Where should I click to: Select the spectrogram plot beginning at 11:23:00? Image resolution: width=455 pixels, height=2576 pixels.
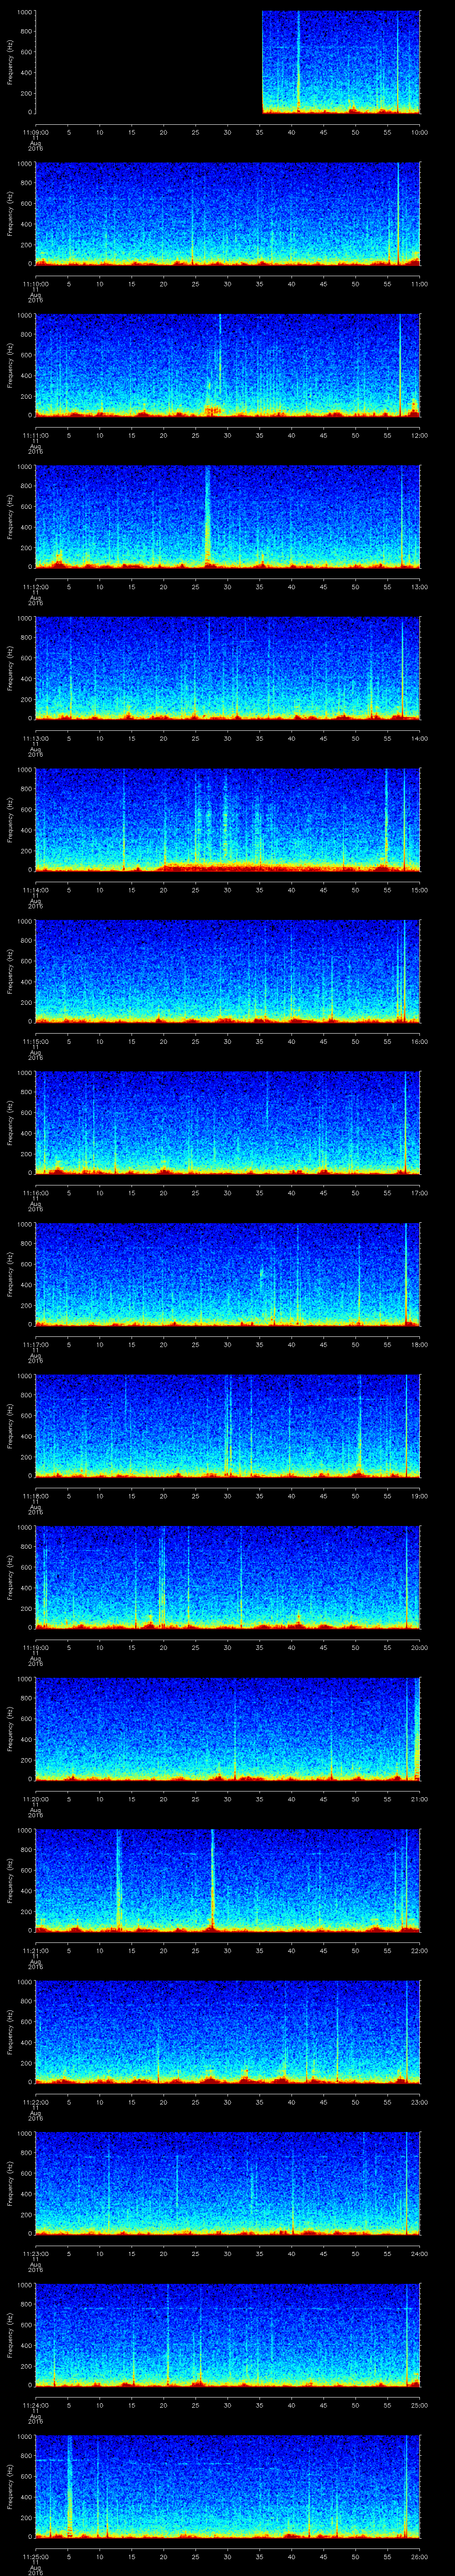(x=228, y=2183)
